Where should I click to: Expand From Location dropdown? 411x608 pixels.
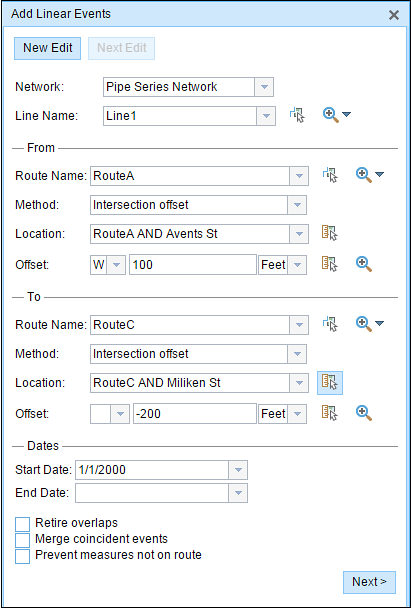coord(299,234)
